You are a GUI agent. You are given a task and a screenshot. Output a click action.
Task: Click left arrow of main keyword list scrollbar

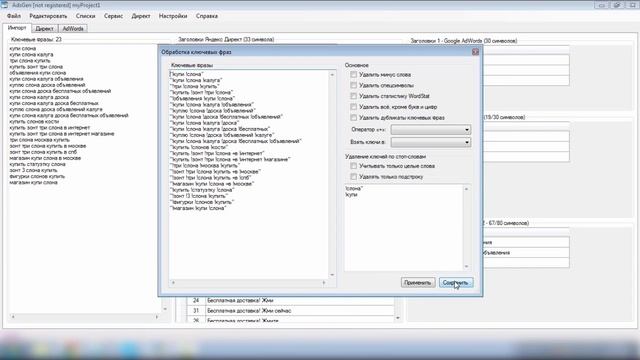13,317
